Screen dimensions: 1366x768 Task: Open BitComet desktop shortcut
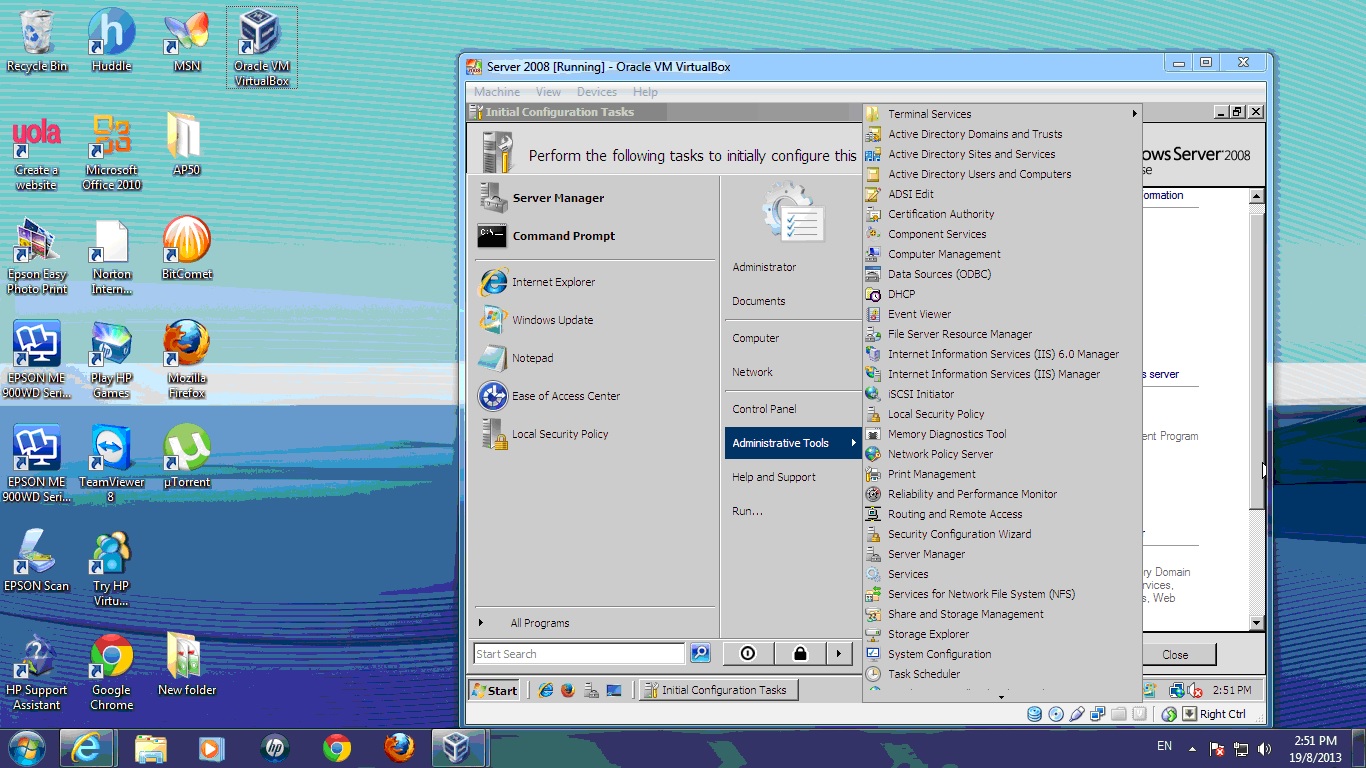click(187, 249)
